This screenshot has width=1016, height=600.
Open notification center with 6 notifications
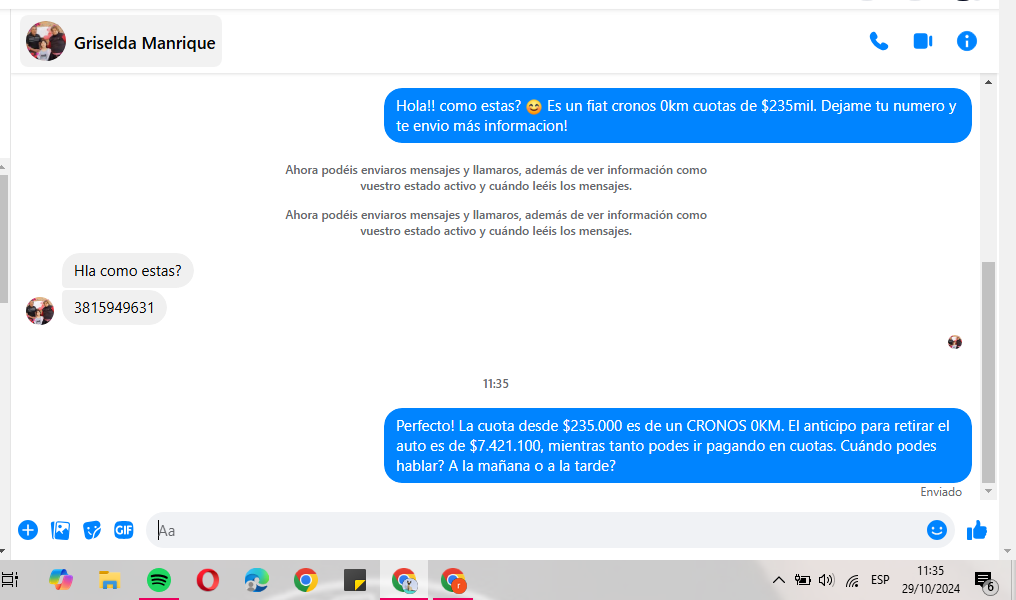click(986, 581)
